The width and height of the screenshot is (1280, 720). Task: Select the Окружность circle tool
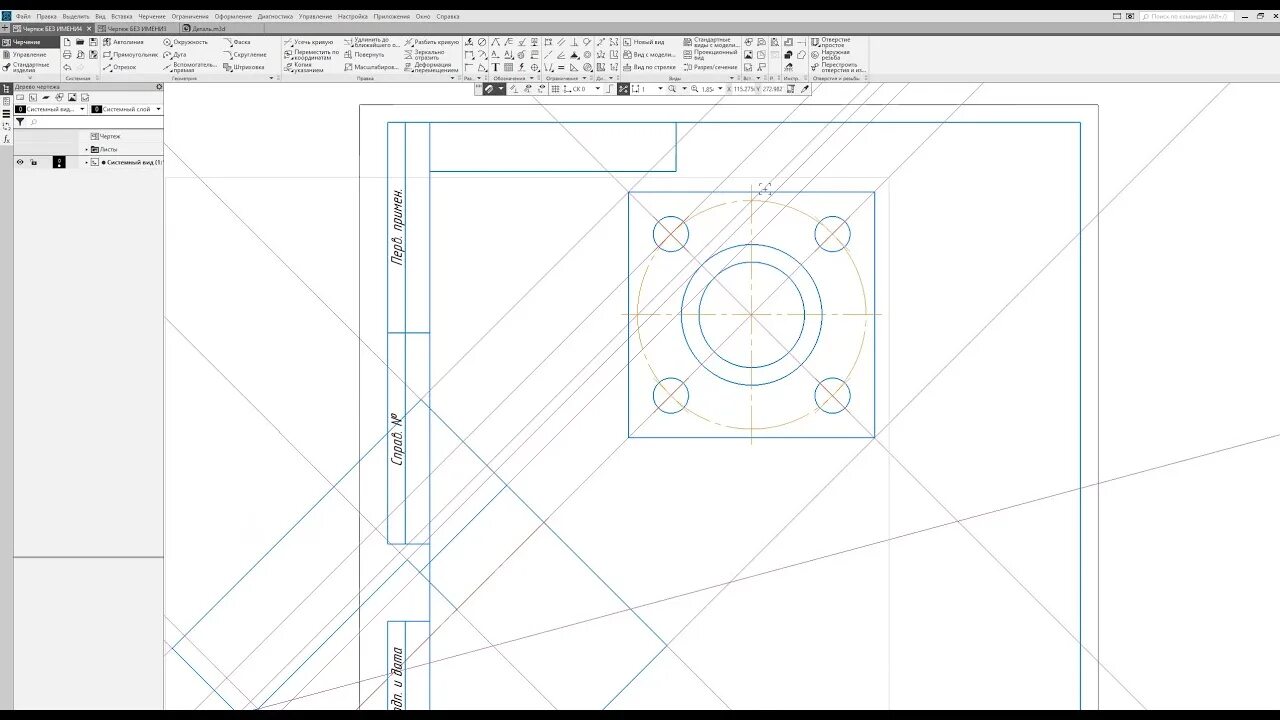(185, 42)
